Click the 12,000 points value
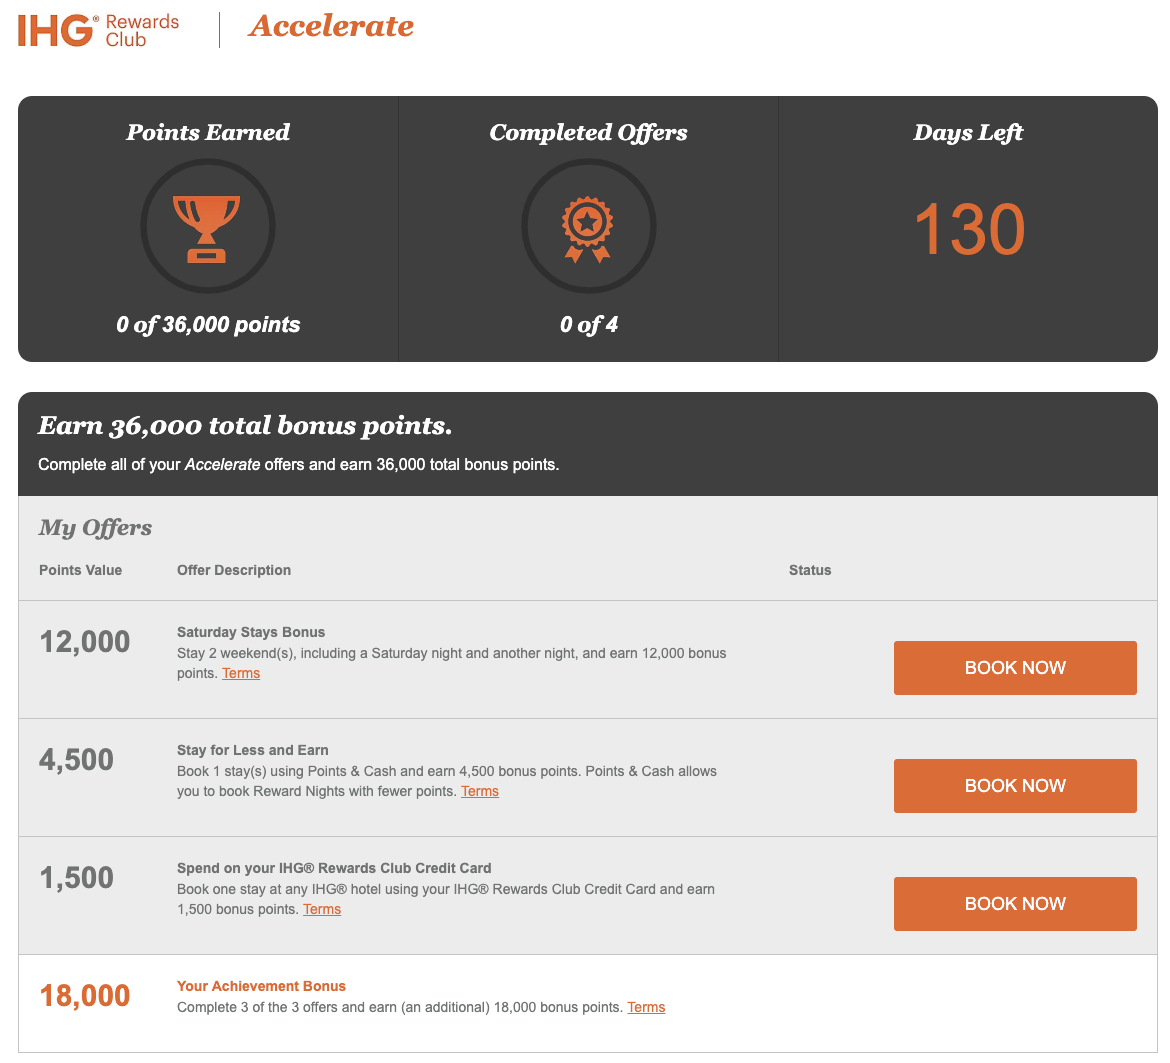 [84, 642]
